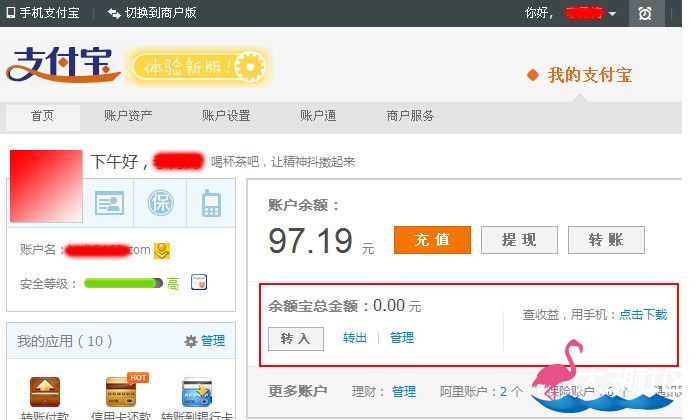
Task: Click the 充值 recharge button
Action: click(432, 240)
